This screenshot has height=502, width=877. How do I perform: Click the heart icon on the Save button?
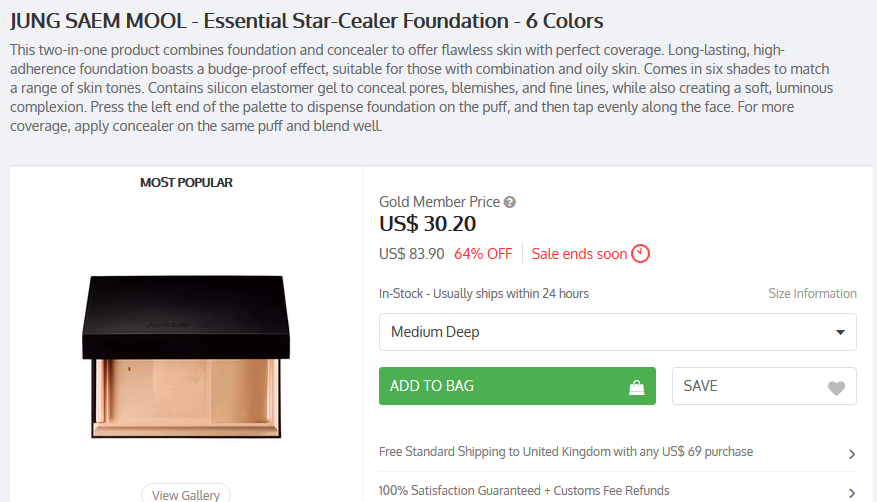(x=836, y=388)
